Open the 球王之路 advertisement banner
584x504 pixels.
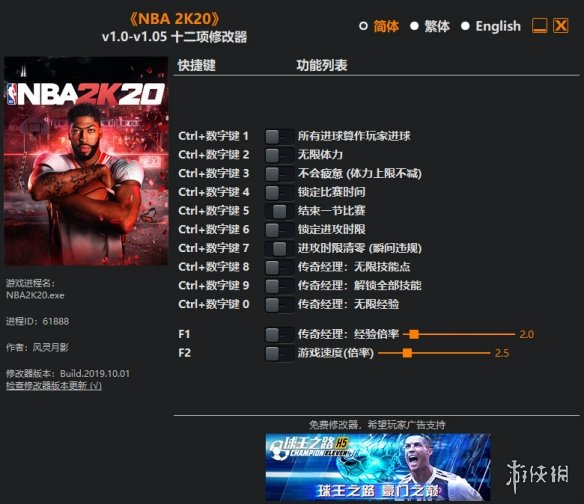[378, 467]
